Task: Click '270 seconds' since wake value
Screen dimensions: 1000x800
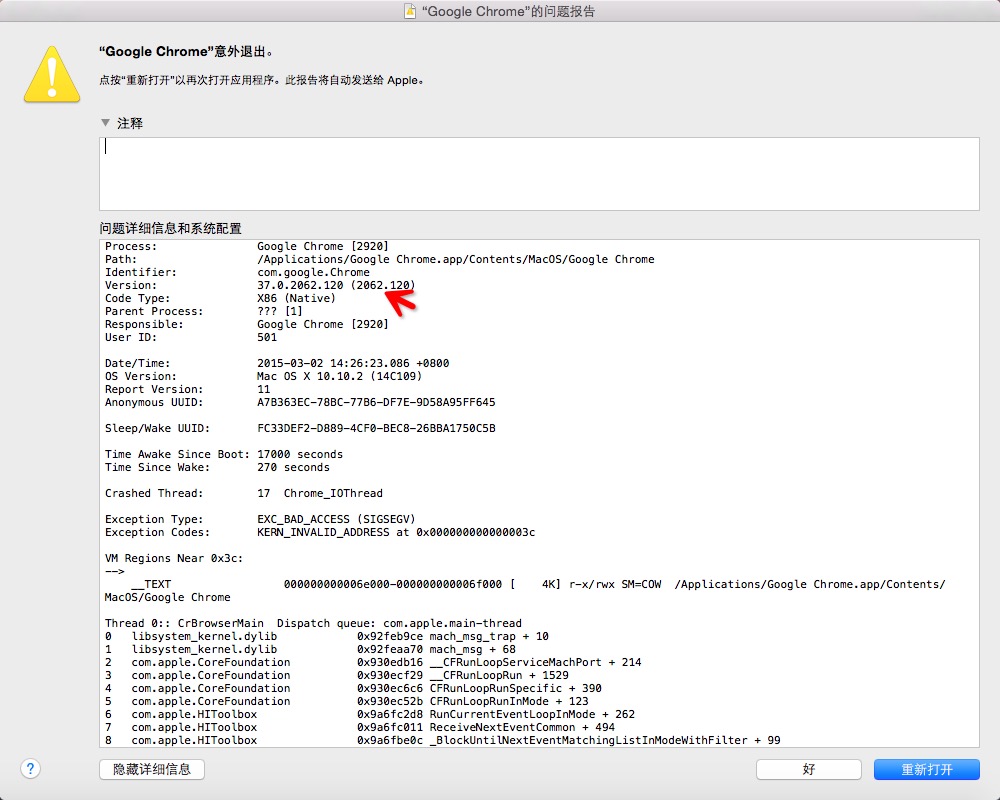Action: [293, 467]
